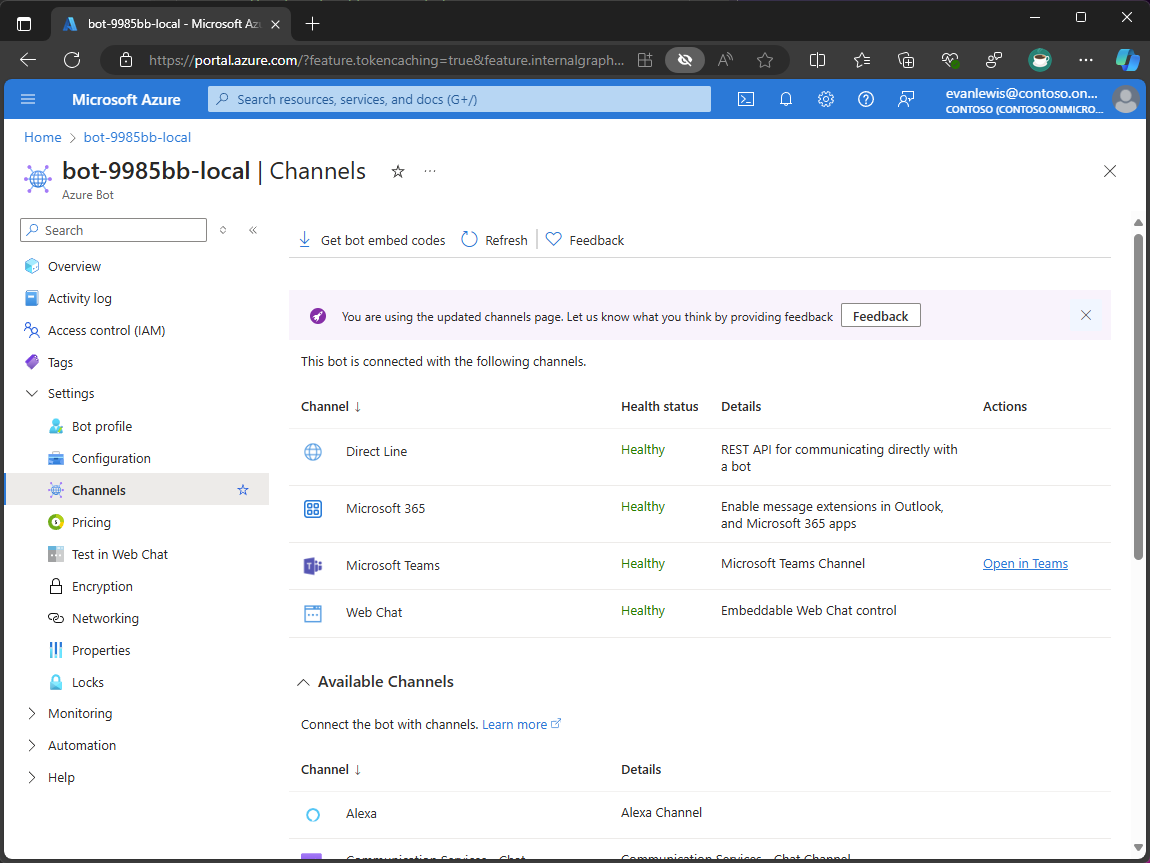1150x863 pixels.
Task: Collapse the Settings section in sidebar
Action: [32, 394]
